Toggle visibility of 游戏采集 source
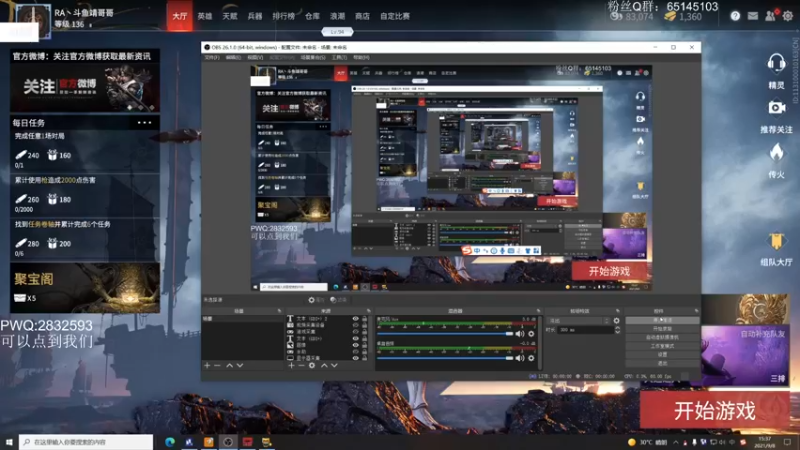The height and width of the screenshot is (450, 800). point(356,332)
